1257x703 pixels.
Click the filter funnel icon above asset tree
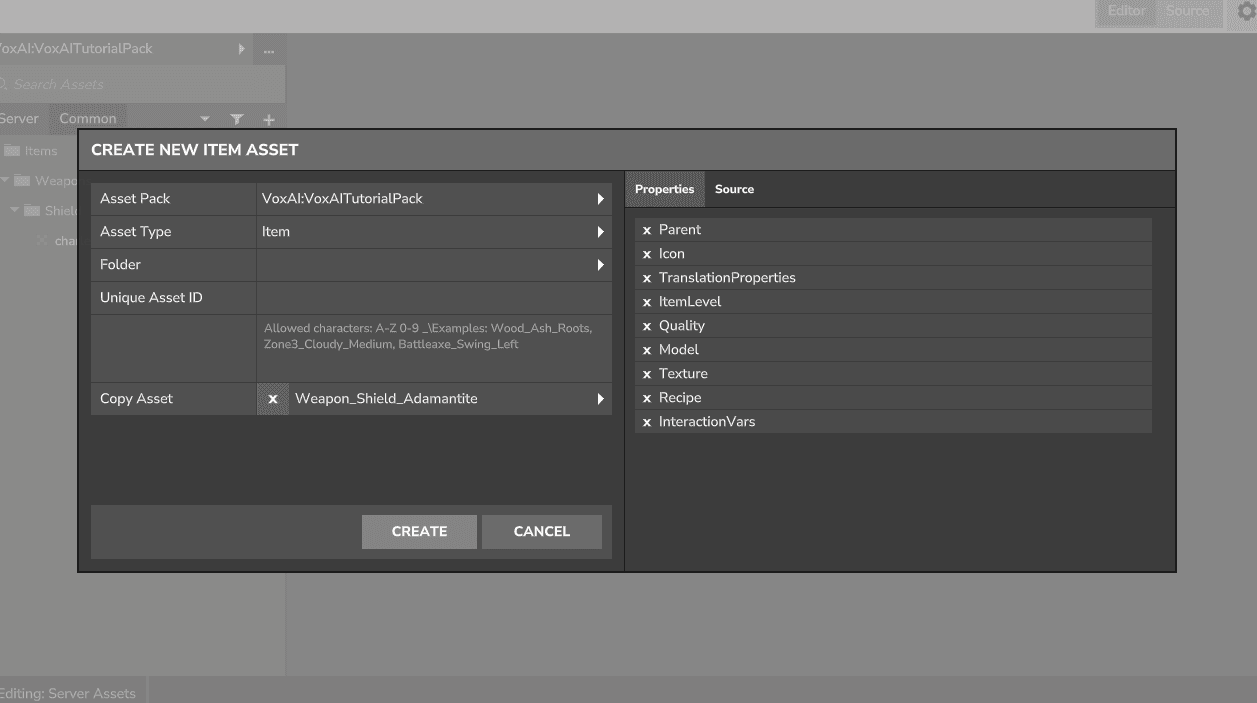click(236, 119)
